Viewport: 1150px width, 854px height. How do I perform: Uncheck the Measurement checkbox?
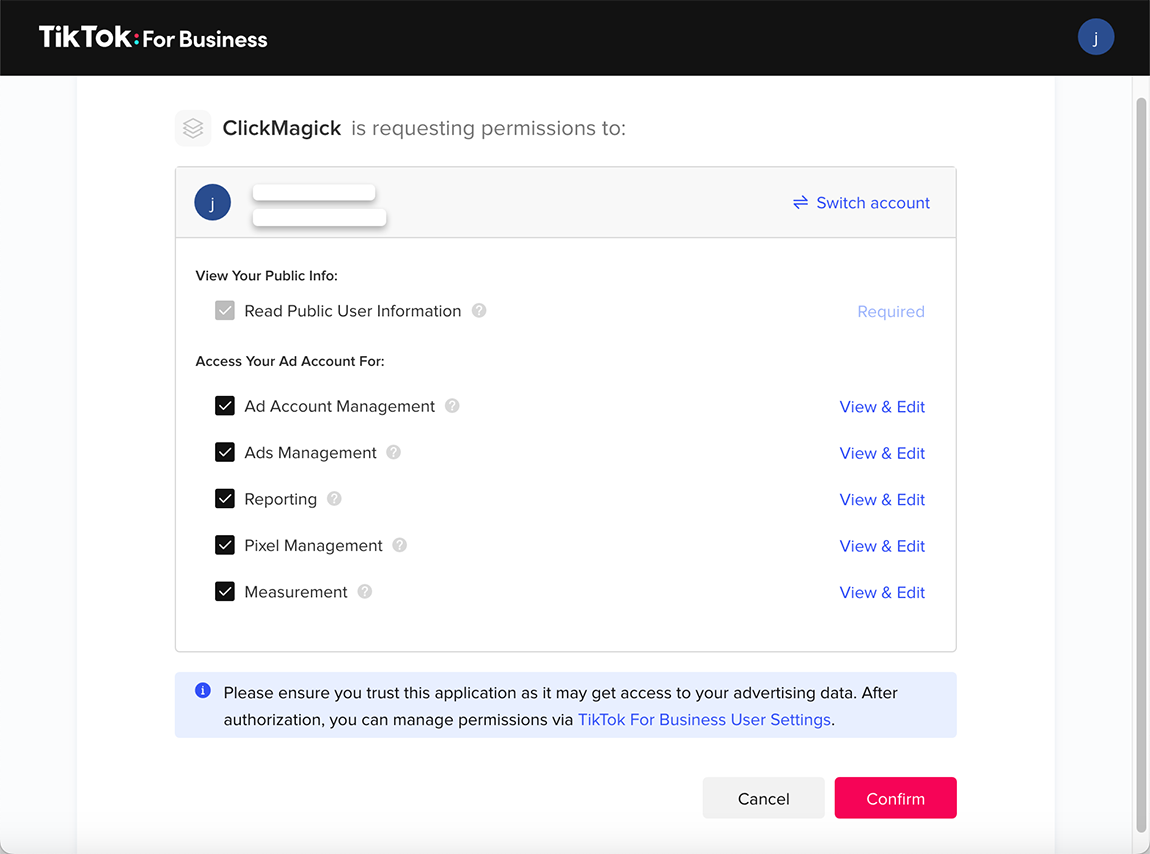pos(225,592)
